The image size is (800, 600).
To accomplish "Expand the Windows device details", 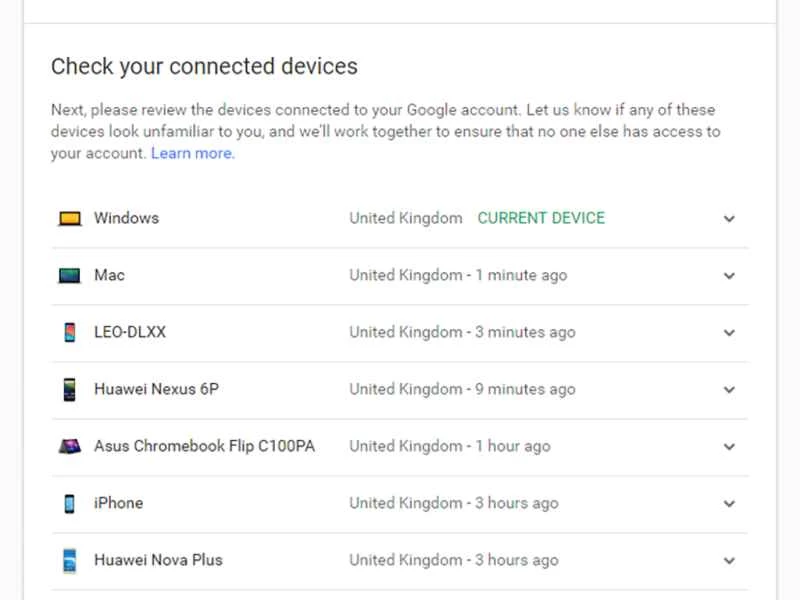I will point(730,218).
